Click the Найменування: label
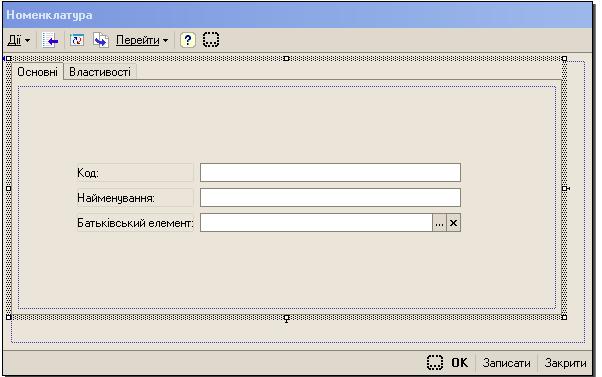Screen dimensions: 602x377 (116, 198)
